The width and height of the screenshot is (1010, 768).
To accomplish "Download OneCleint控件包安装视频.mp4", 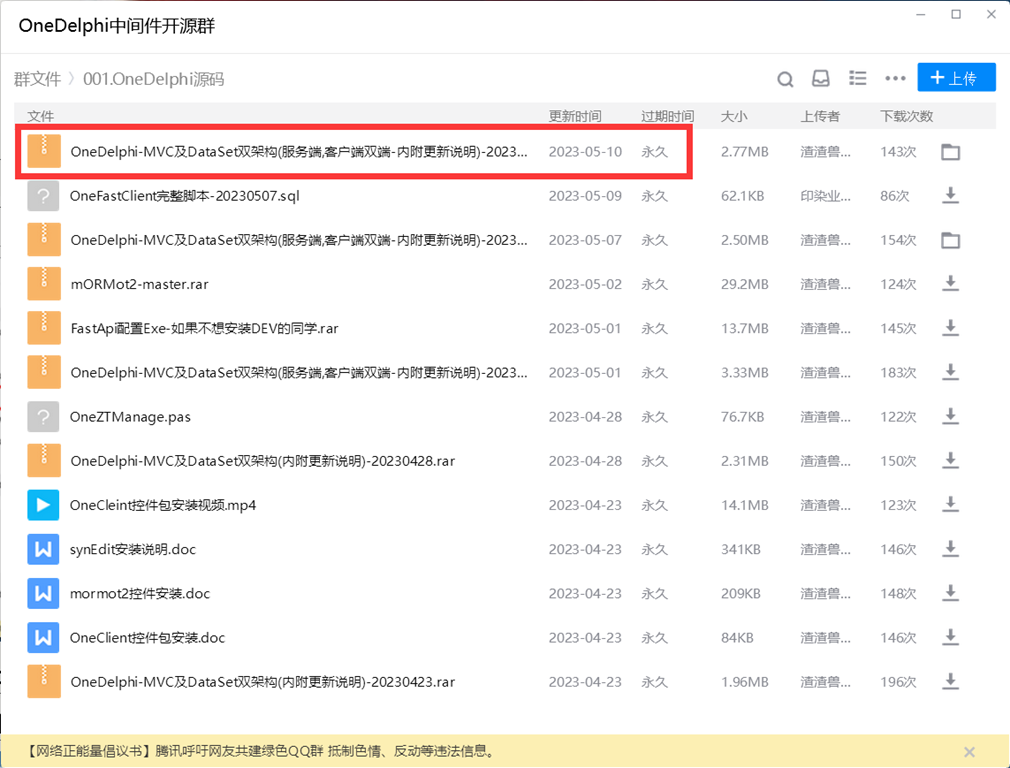I will 950,505.
